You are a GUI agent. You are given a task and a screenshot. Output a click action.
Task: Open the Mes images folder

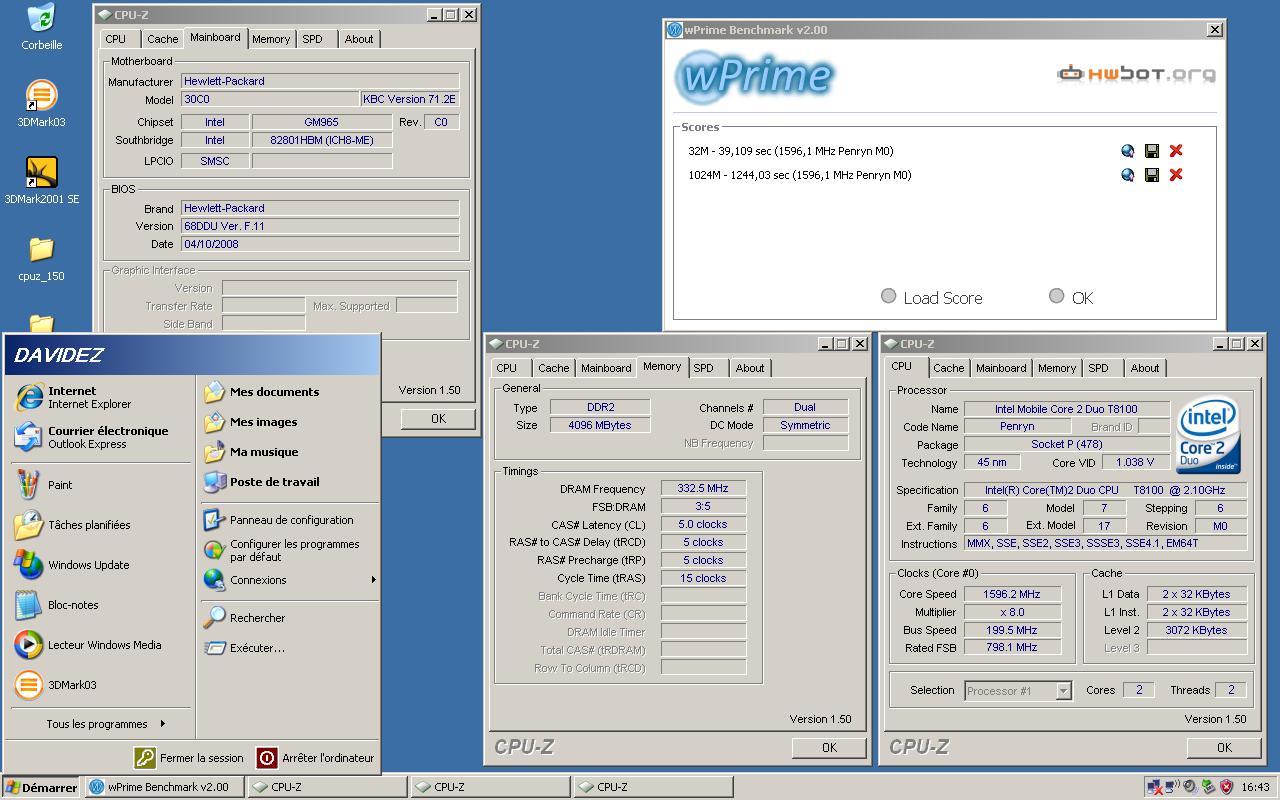pyautogui.click(x=288, y=422)
